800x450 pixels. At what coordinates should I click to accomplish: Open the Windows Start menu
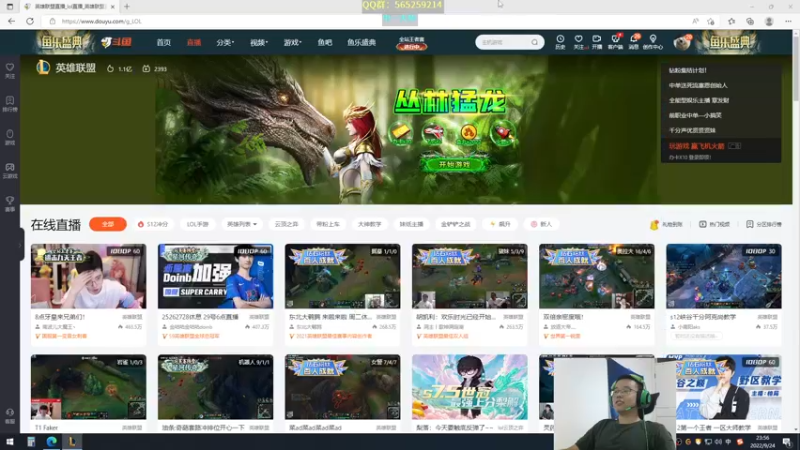click(x=9, y=442)
